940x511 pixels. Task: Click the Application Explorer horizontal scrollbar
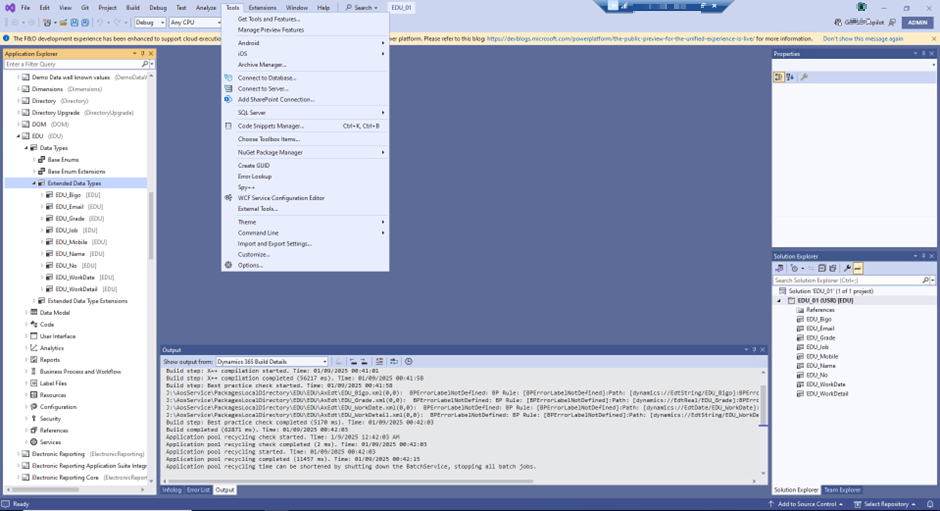pyautogui.click(x=44, y=490)
